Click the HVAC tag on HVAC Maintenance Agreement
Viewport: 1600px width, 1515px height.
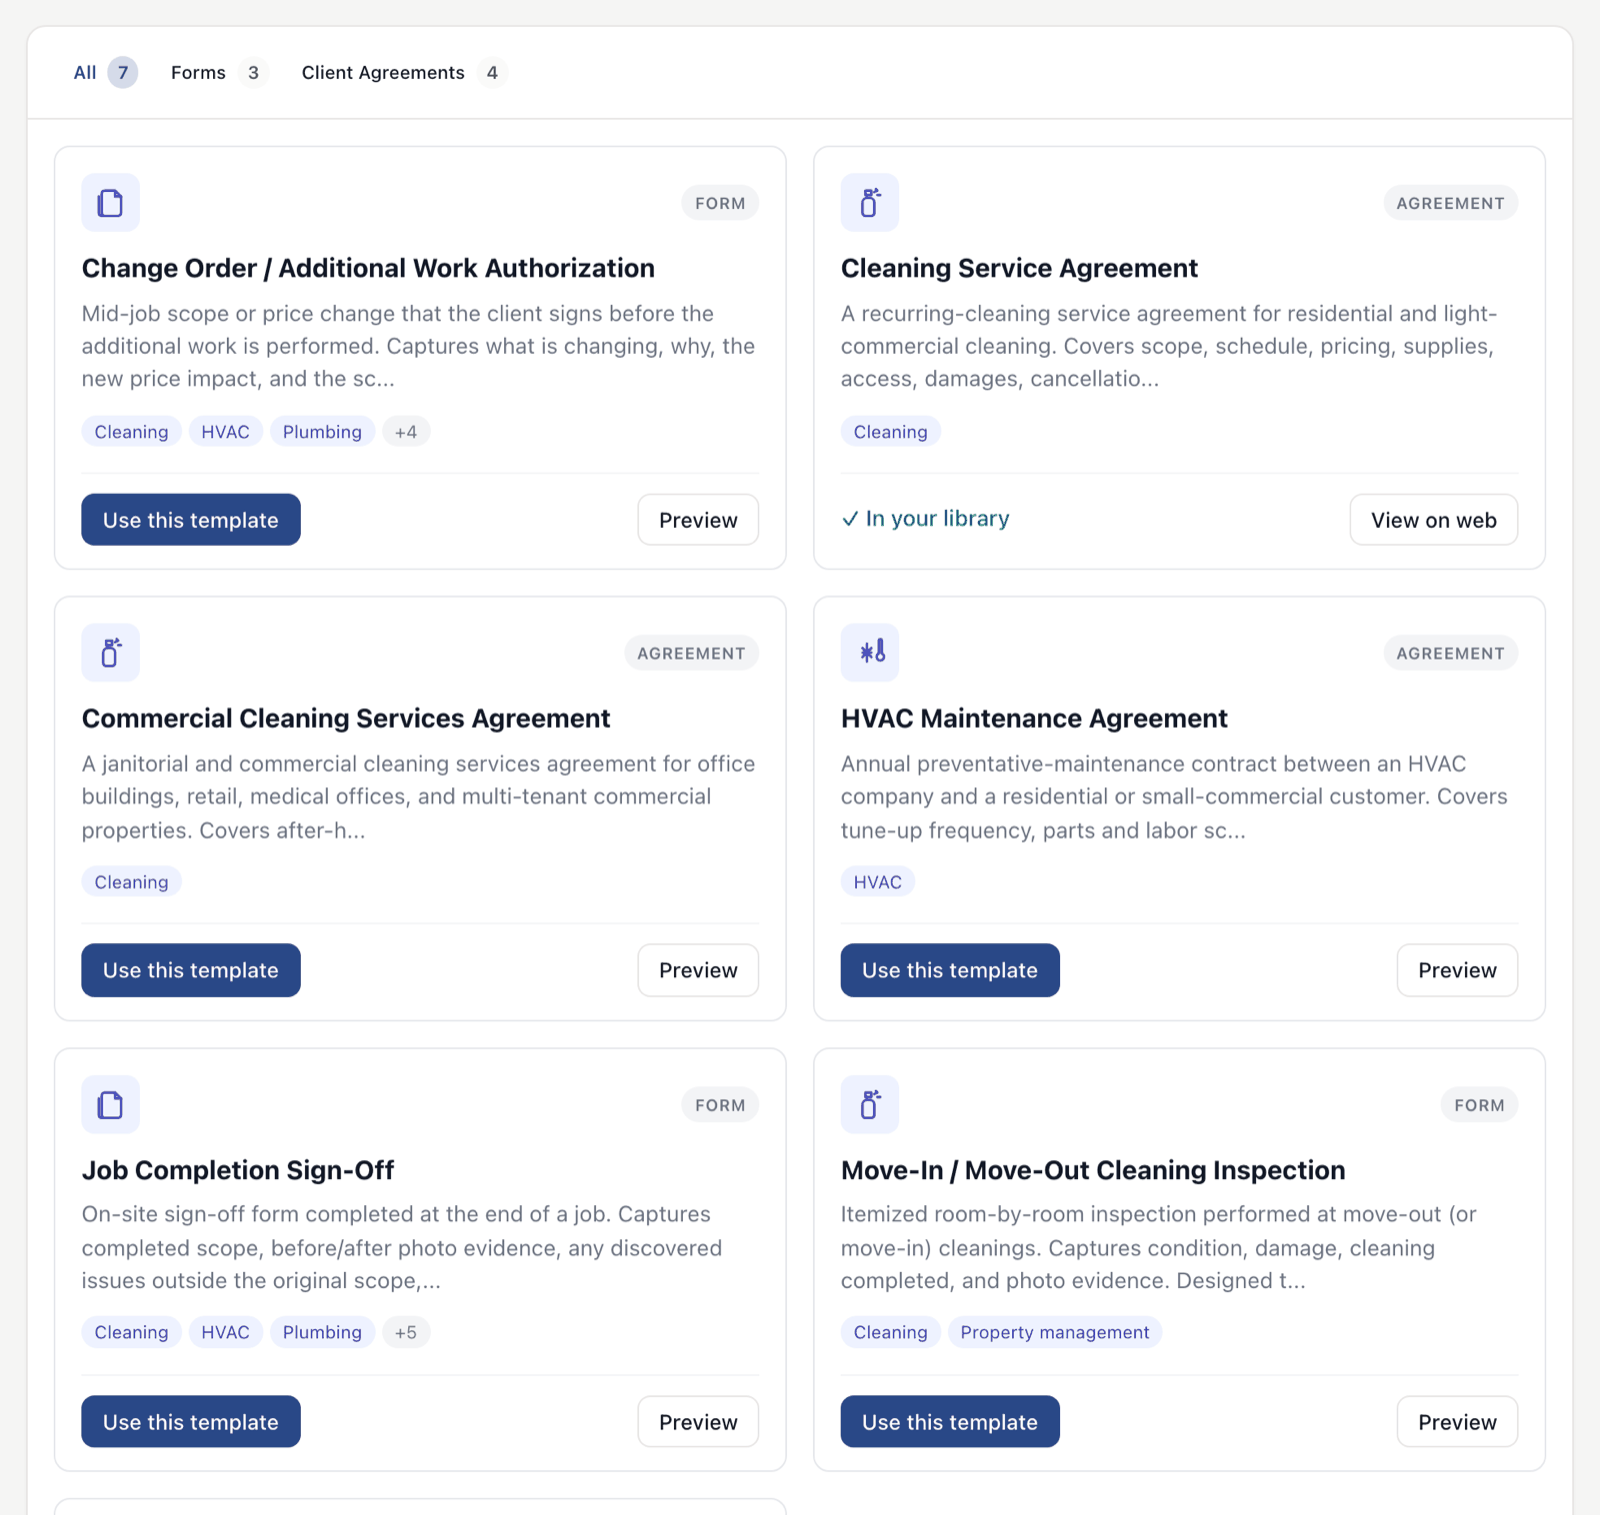[877, 882]
